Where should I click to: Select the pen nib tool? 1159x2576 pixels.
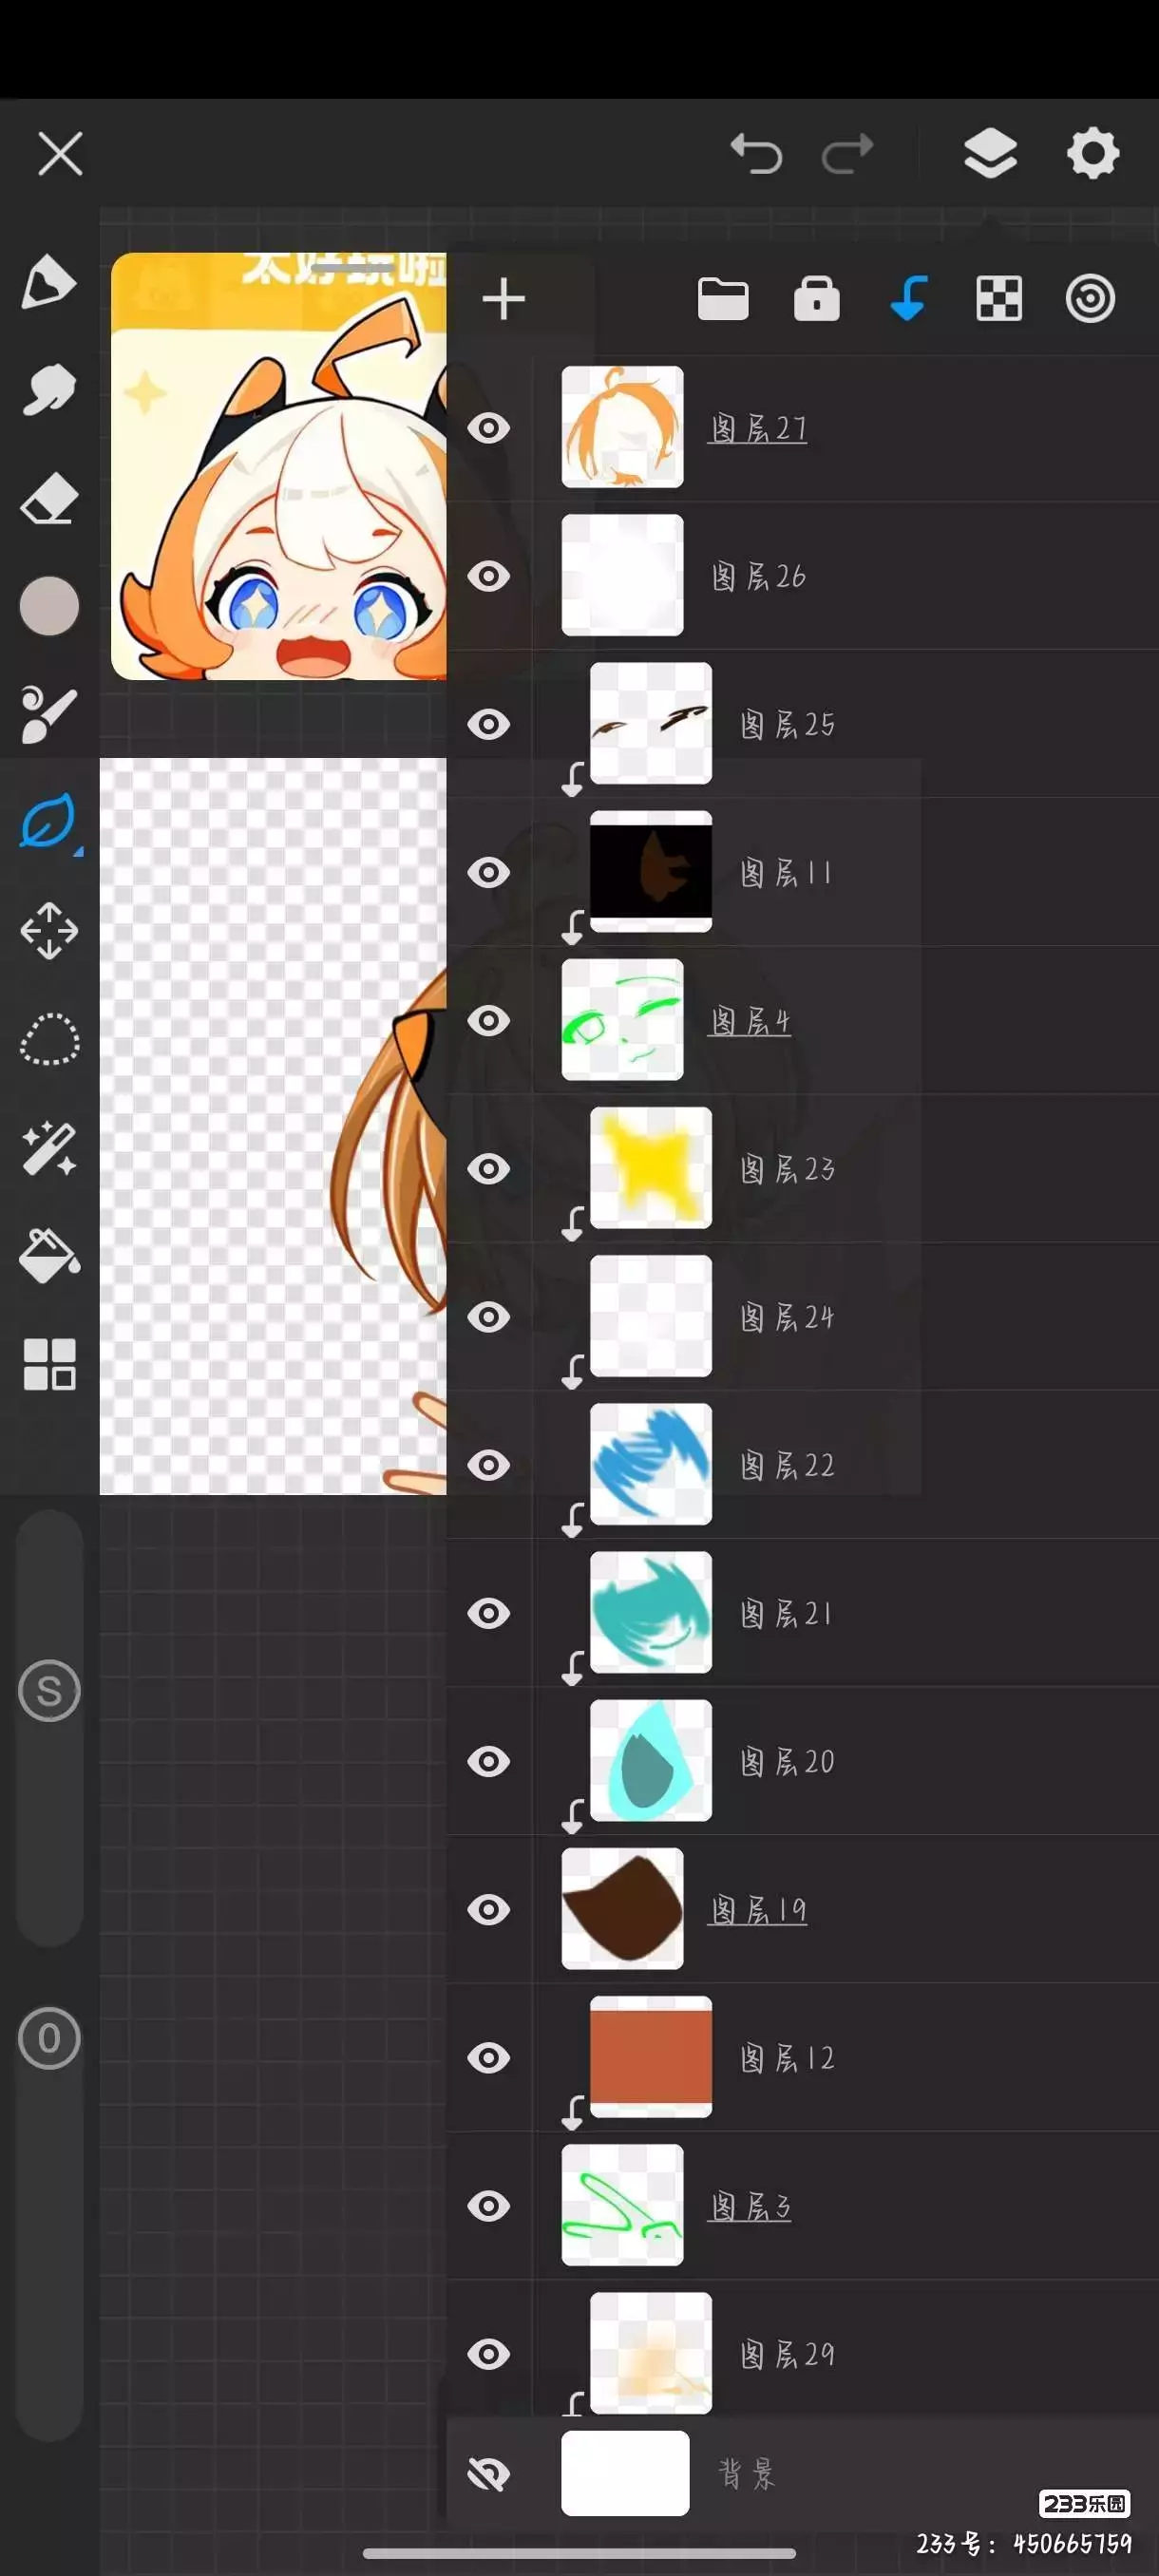click(x=48, y=281)
